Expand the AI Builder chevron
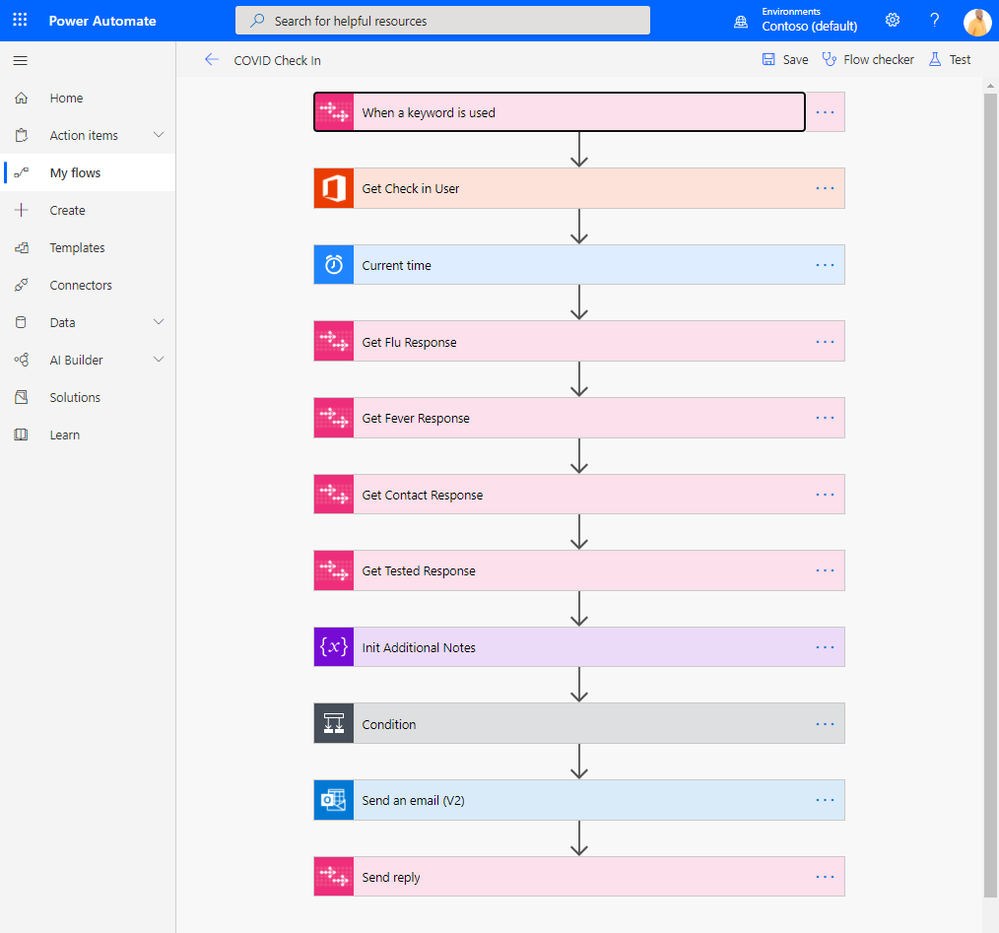This screenshot has height=933, width=999. pos(159,359)
